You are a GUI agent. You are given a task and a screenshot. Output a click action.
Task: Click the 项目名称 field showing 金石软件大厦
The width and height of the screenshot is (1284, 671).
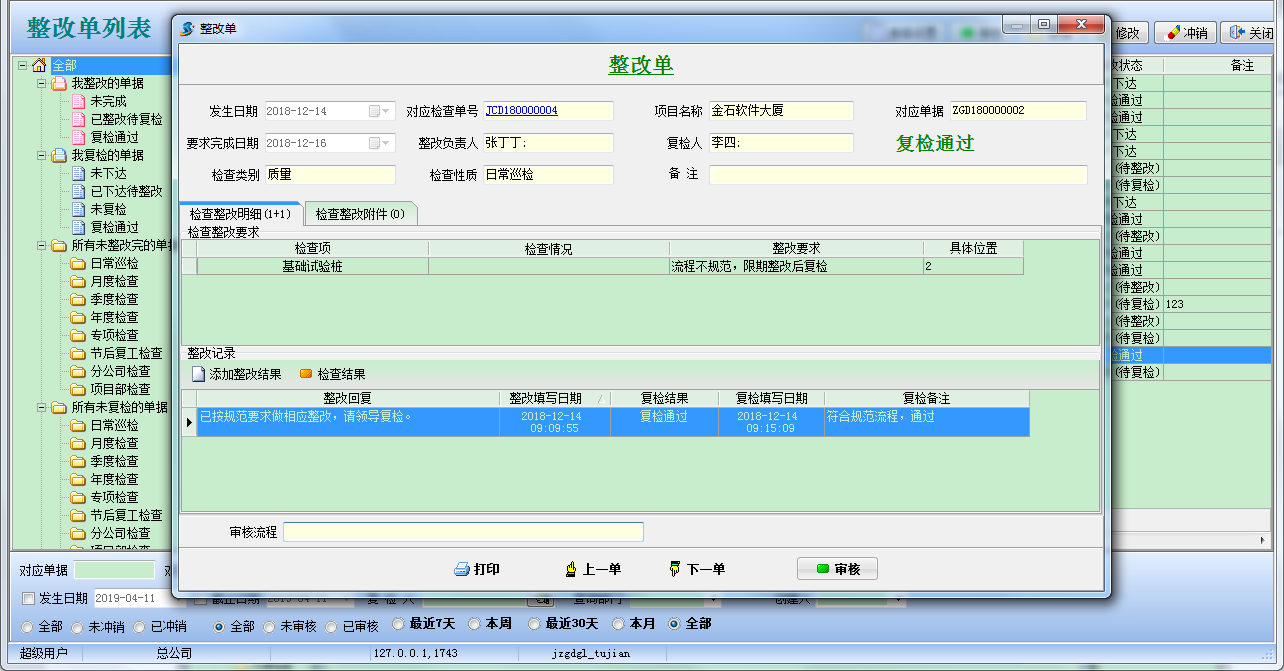click(x=781, y=111)
